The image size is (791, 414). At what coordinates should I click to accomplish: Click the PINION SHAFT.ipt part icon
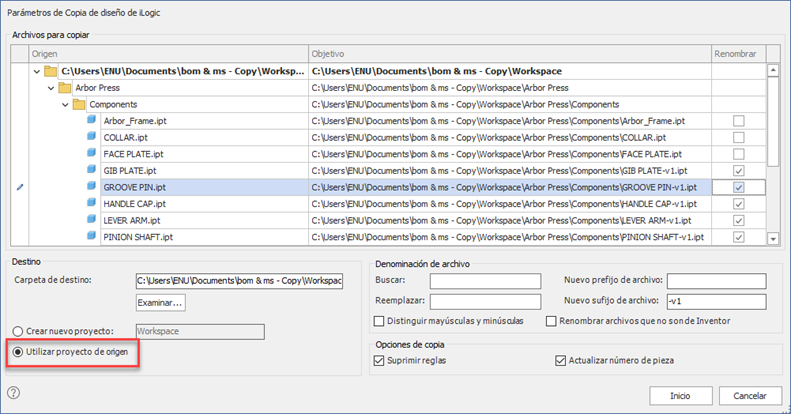tap(92, 237)
